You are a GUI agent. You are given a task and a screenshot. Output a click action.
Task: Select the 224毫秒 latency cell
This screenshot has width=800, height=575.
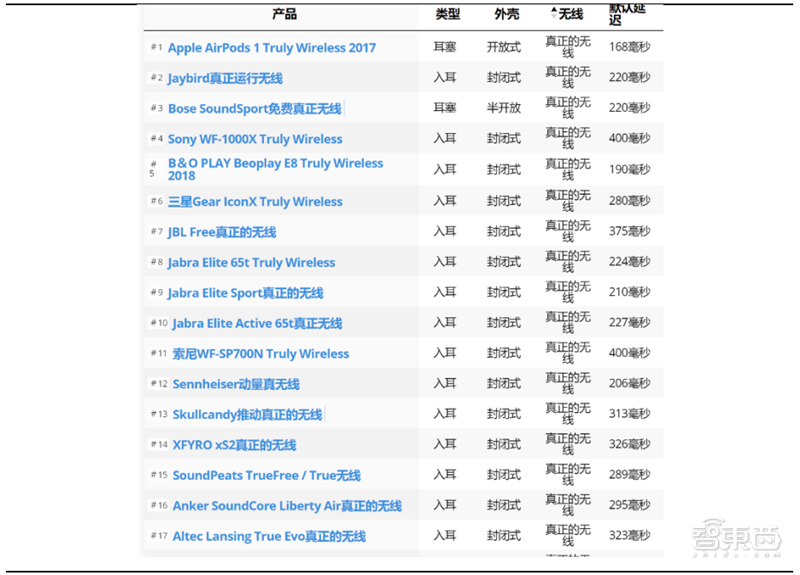point(630,261)
